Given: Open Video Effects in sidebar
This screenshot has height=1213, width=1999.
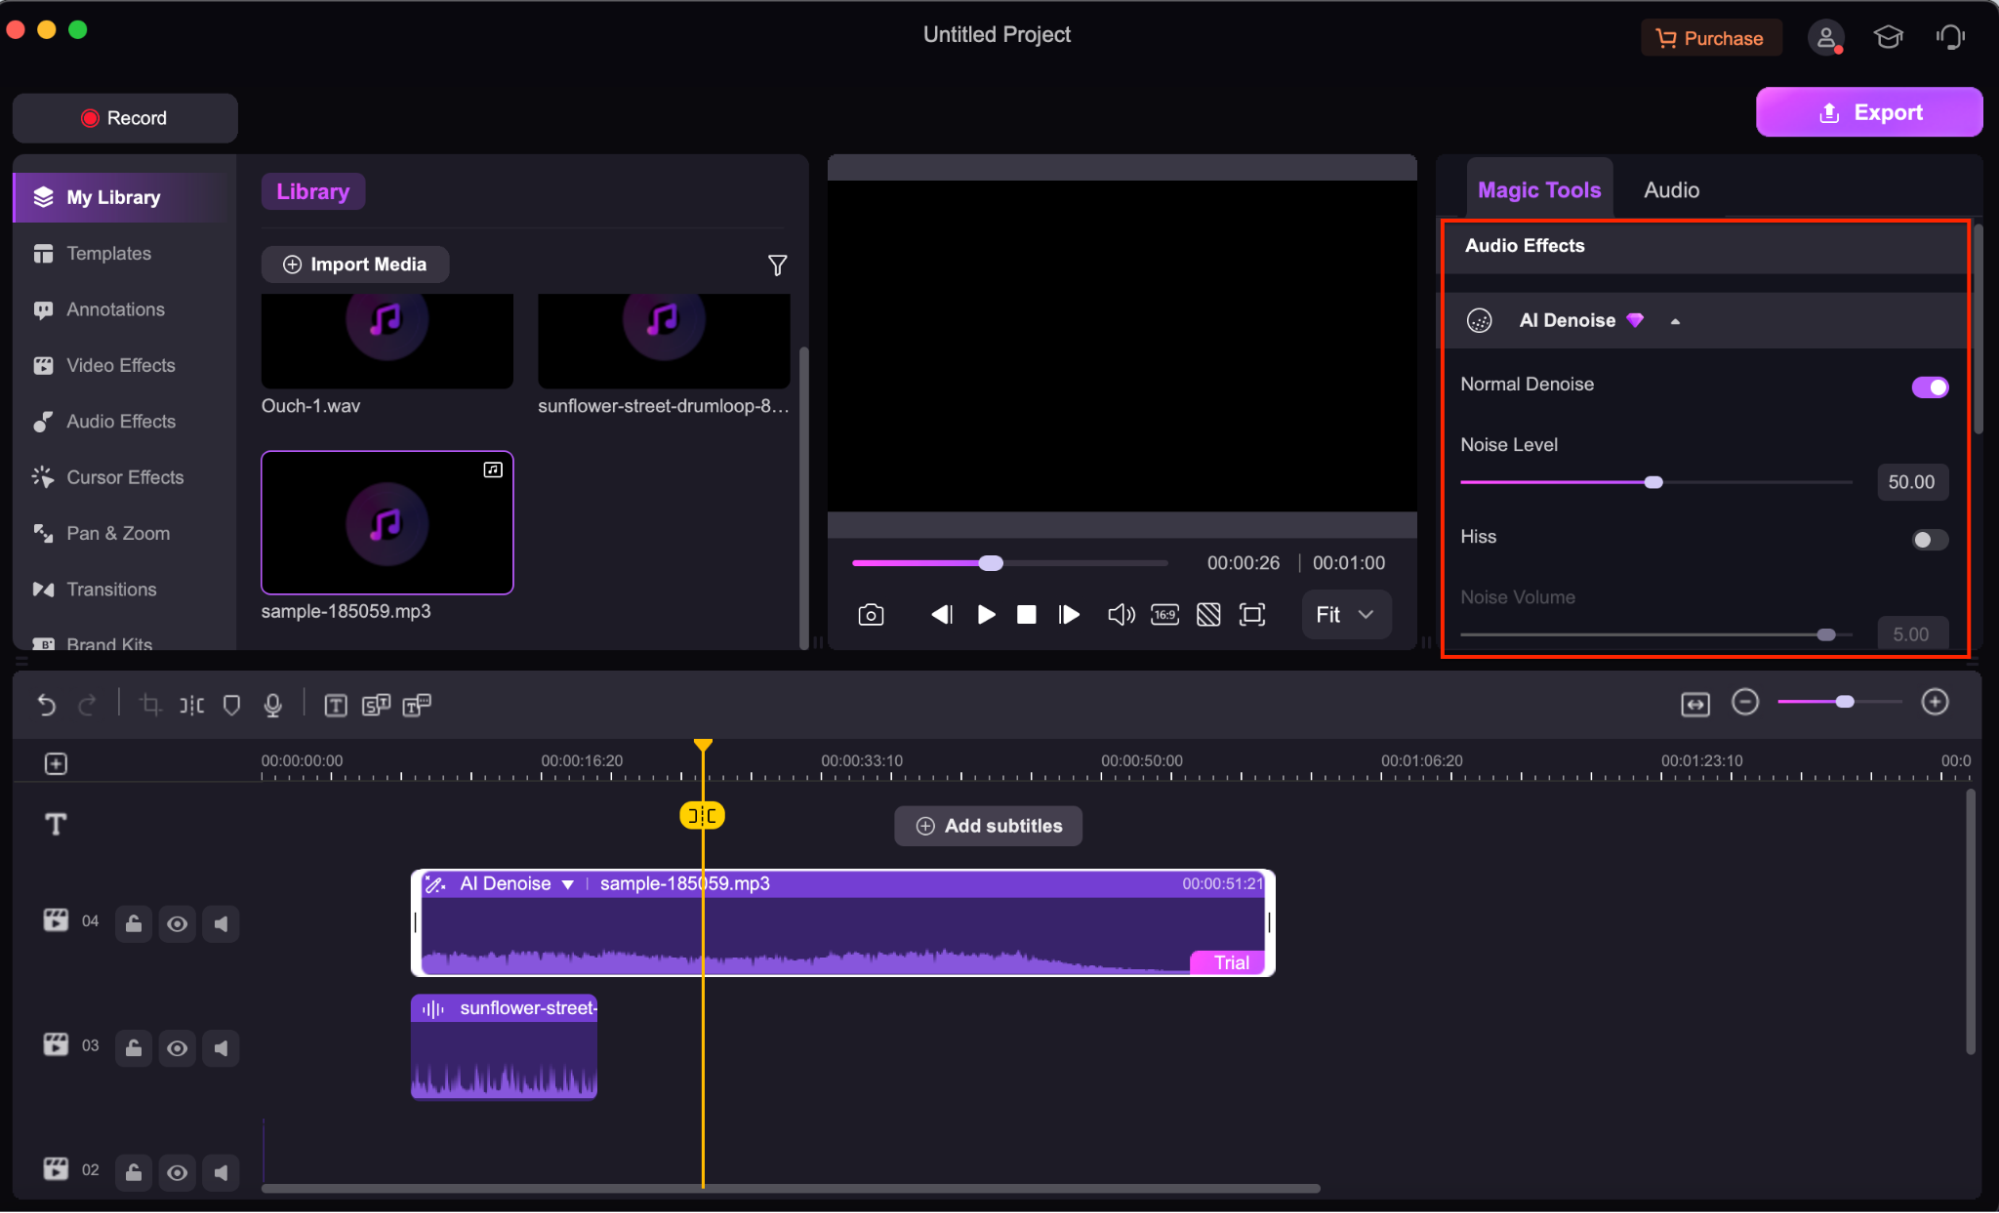Looking at the screenshot, I should coord(121,365).
